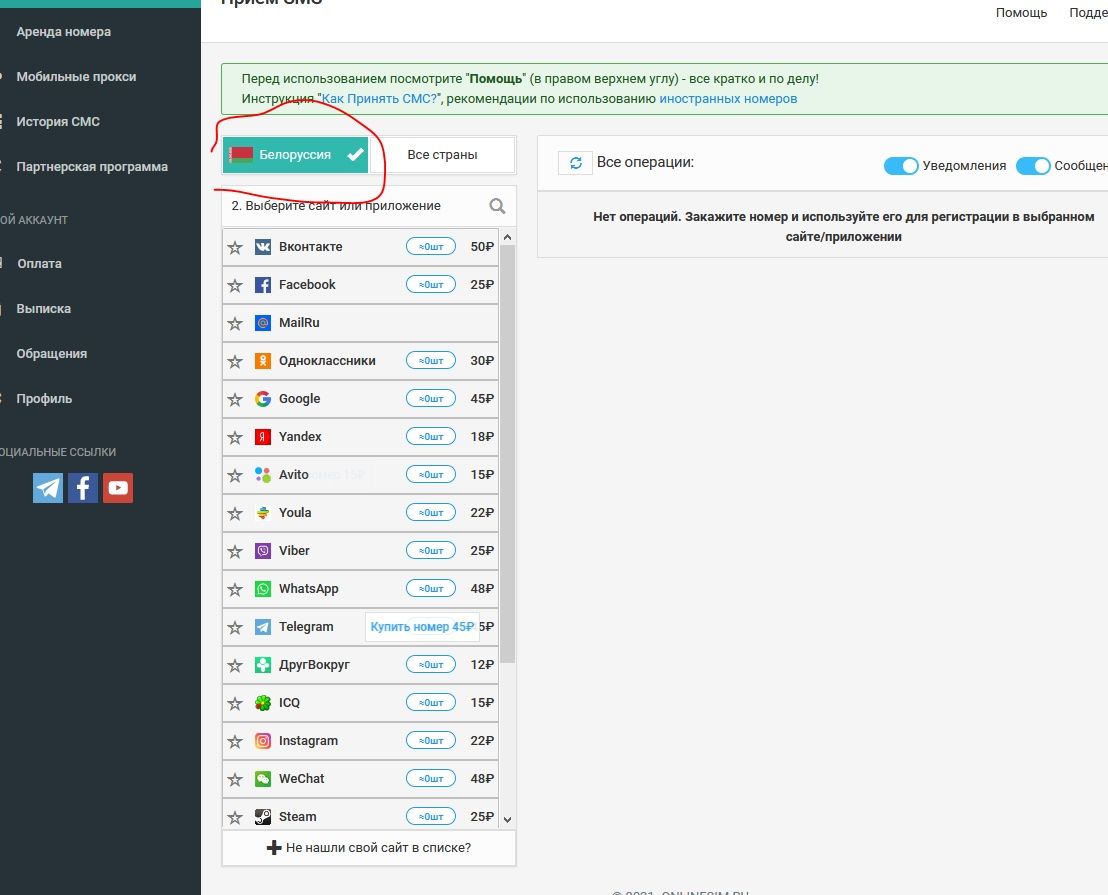1108x895 pixels.
Task: Favorite ДругВокруг with its star icon
Action: click(235, 665)
